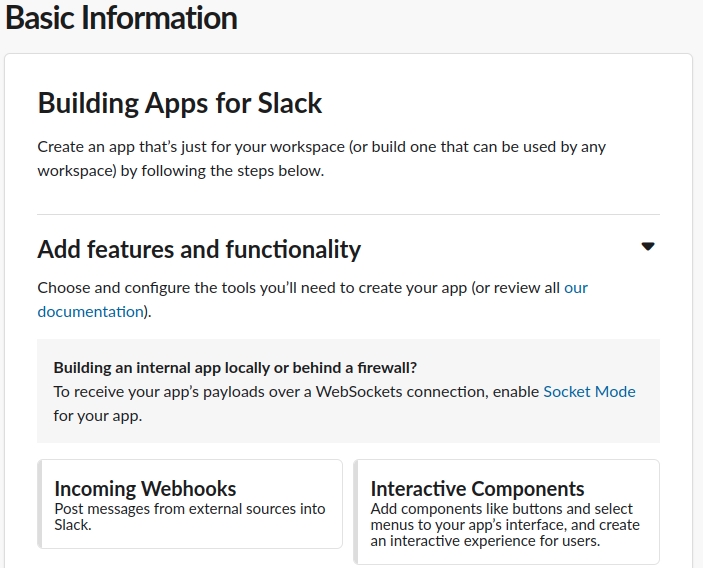Click the 'Add features and functionality' heading

point(199,249)
